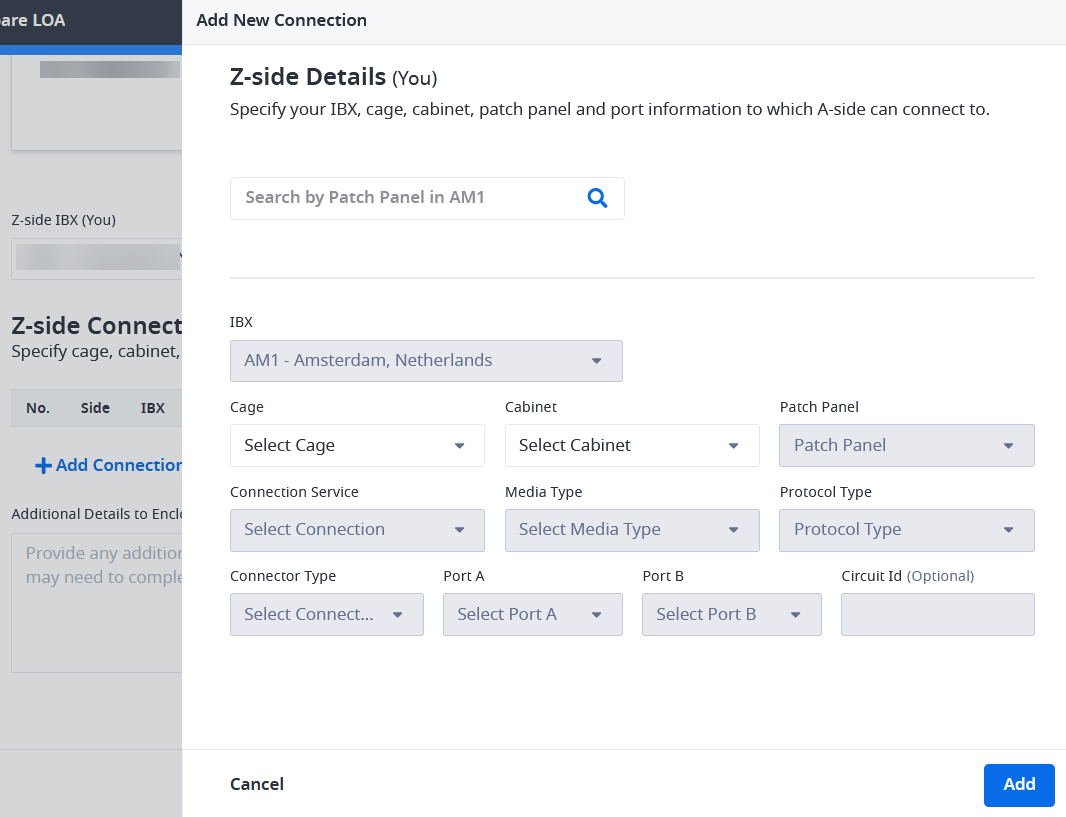Click the Cancel button

256,784
